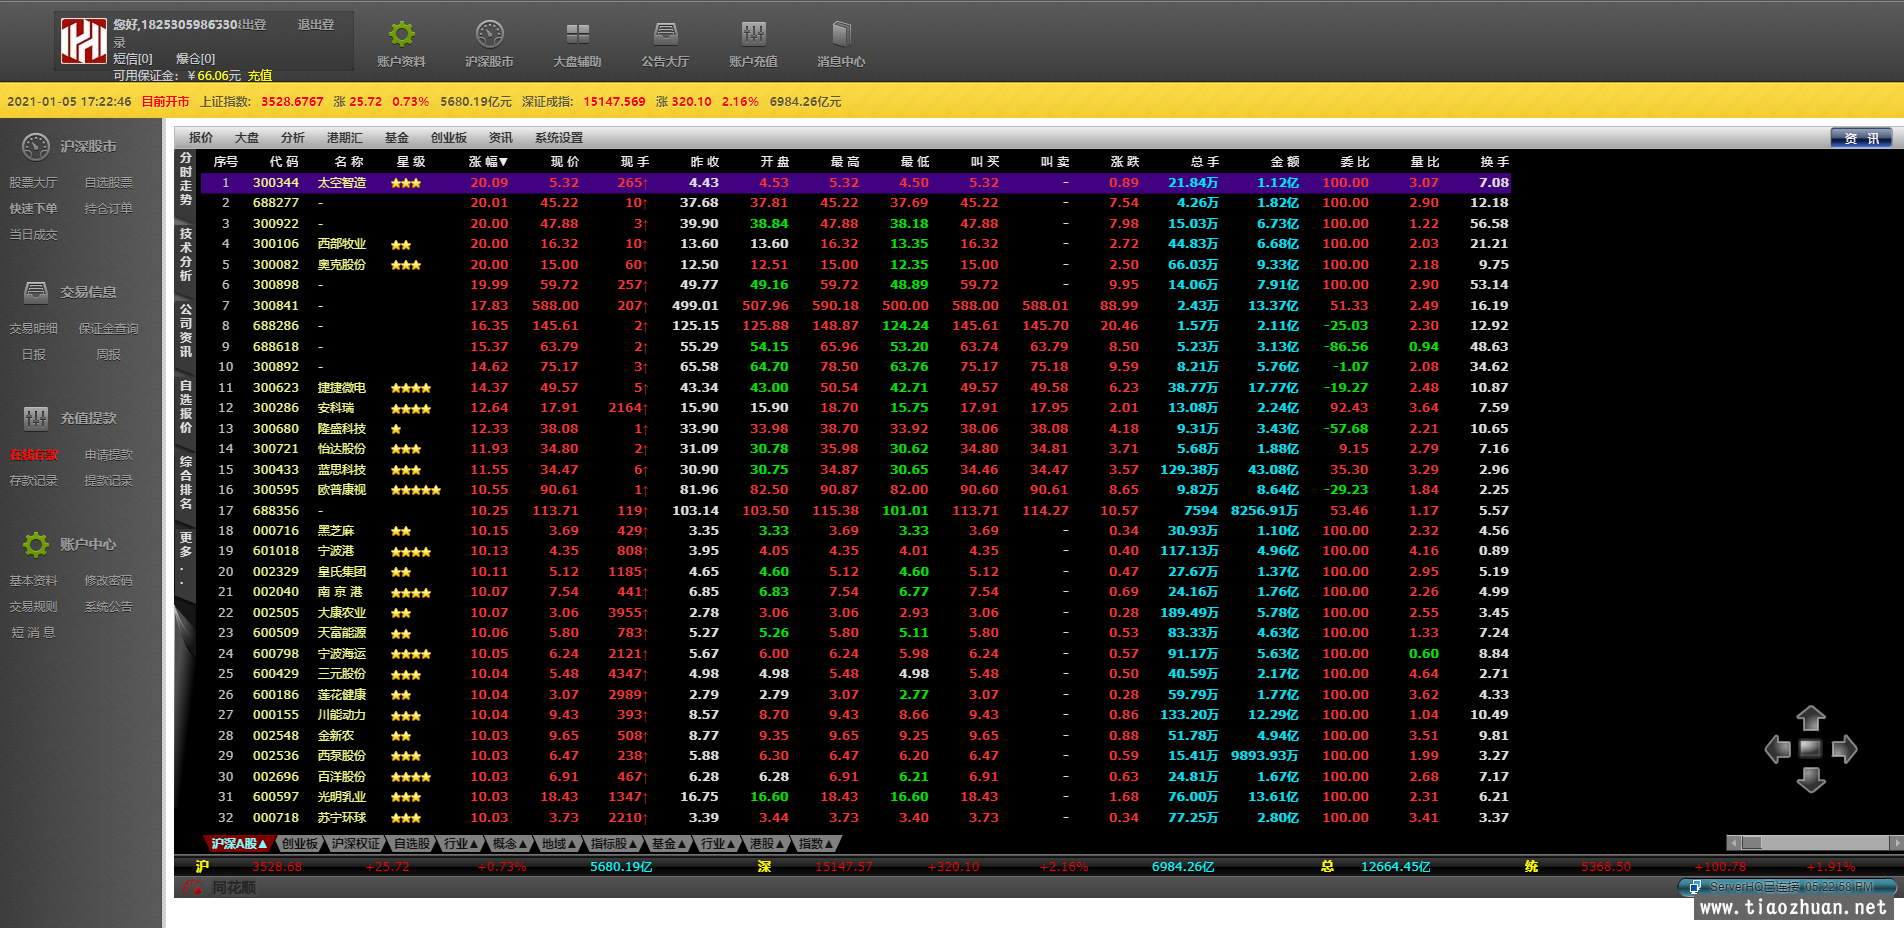Click sidebar 沪深股市 gauge icon
Image resolution: width=1904 pixels, height=928 pixels.
tap(36, 146)
